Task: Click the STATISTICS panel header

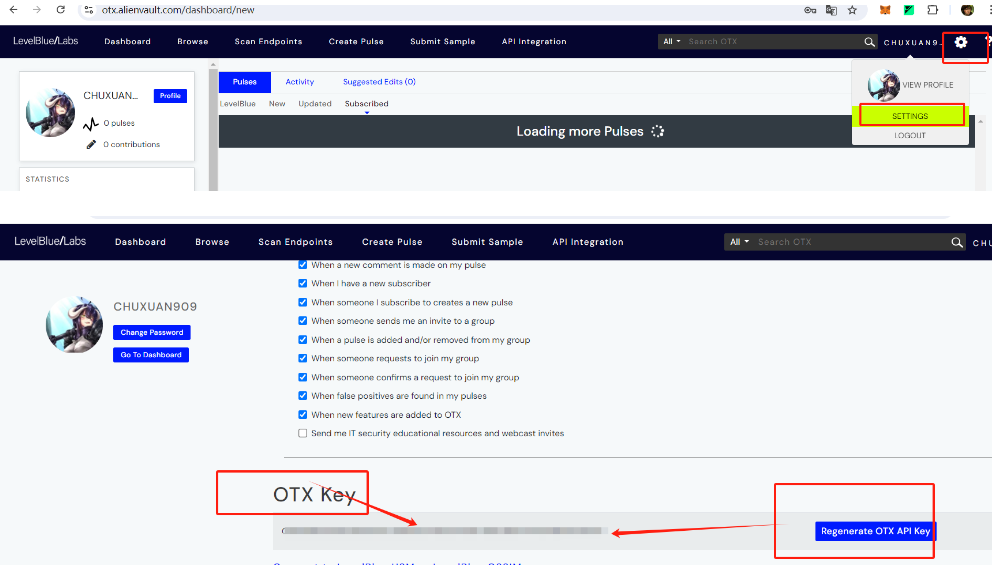Action: tap(48, 179)
